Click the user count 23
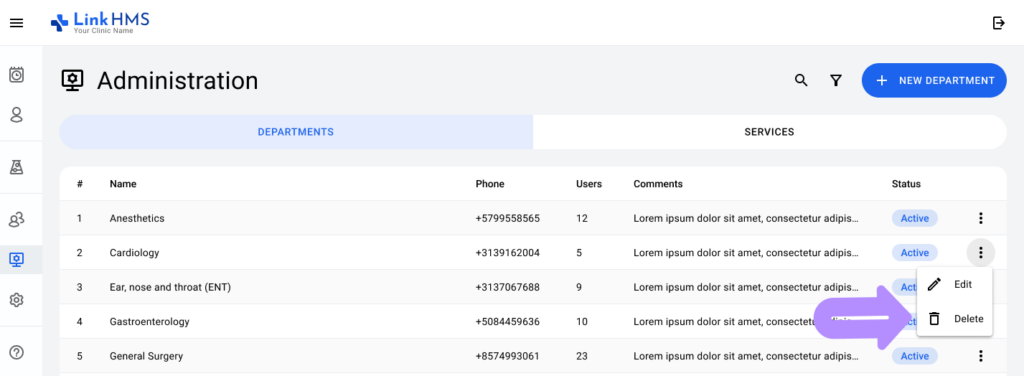 pos(581,356)
